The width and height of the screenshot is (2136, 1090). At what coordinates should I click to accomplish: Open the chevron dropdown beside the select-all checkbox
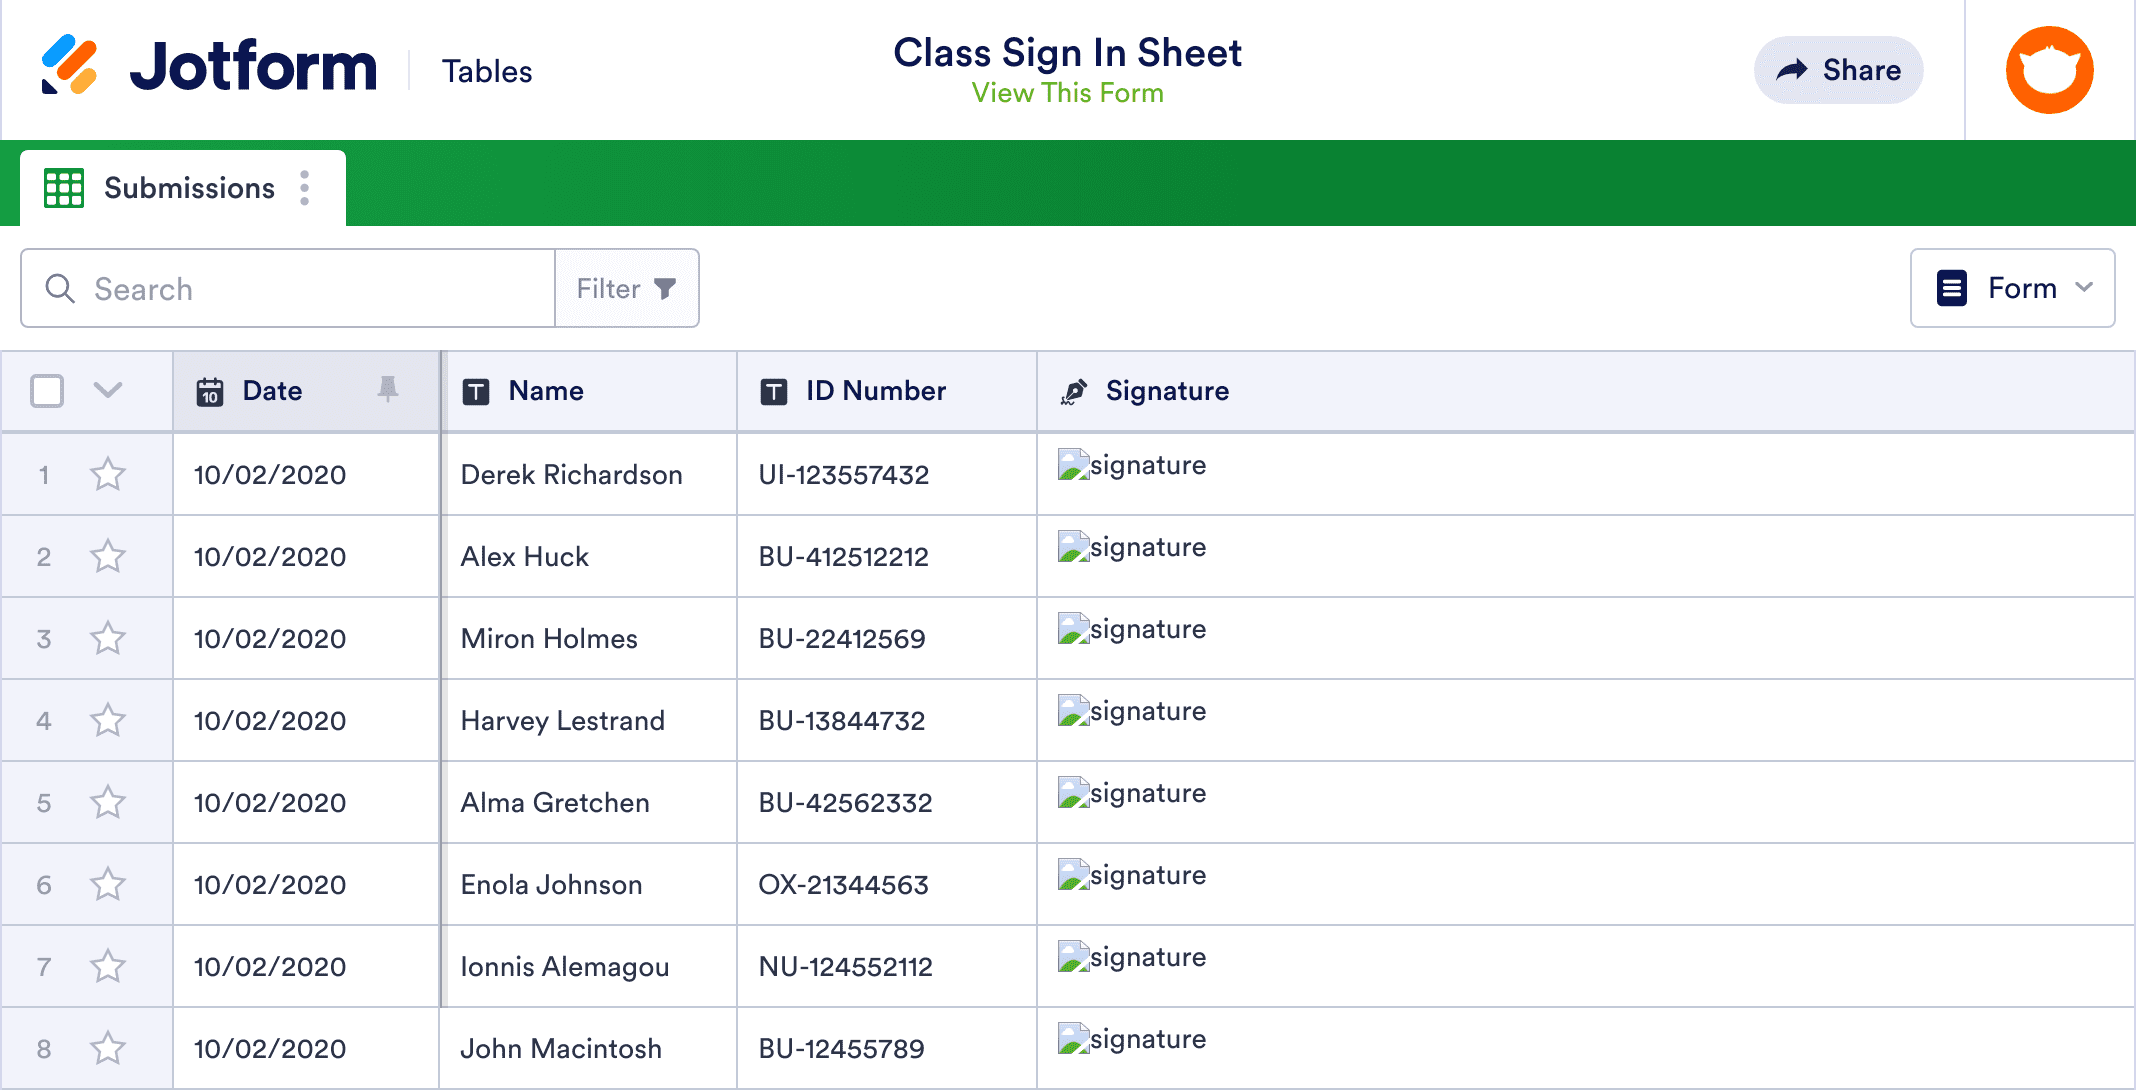[108, 391]
